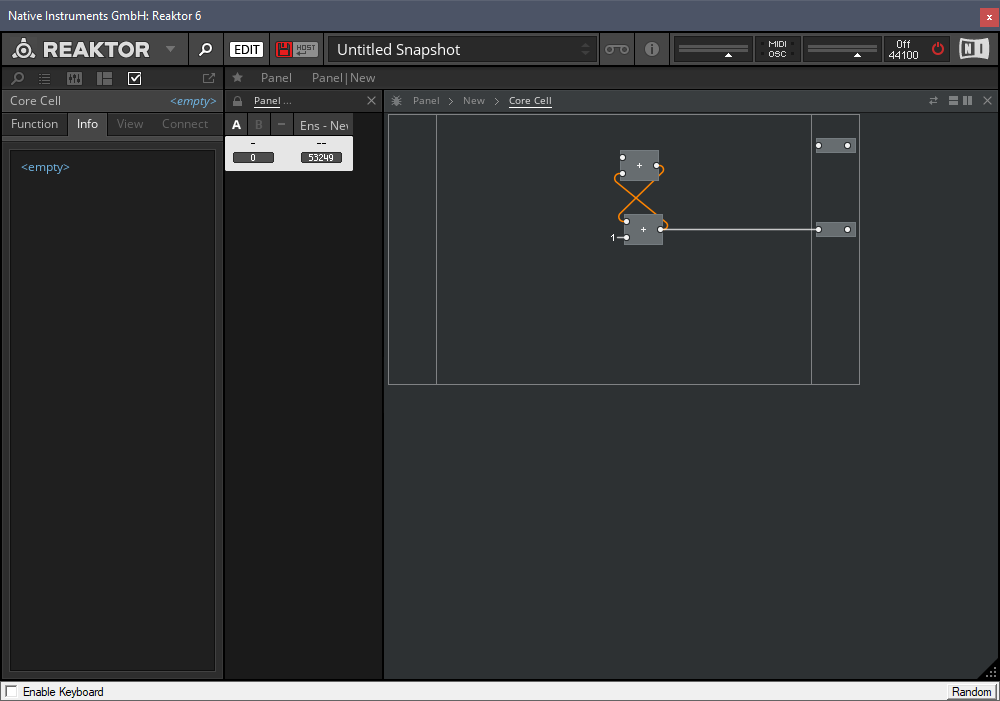
Task: Select panel view A button
Action: 237,125
